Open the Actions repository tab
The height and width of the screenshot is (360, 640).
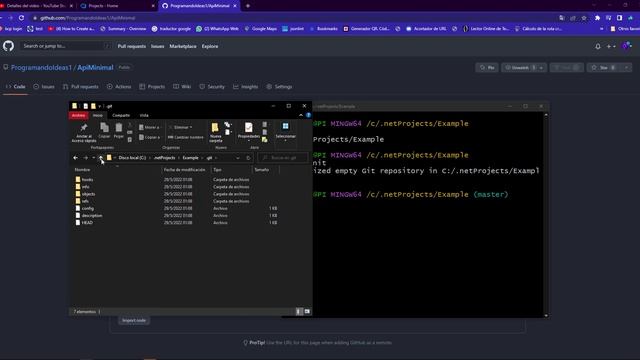click(x=119, y=87)
